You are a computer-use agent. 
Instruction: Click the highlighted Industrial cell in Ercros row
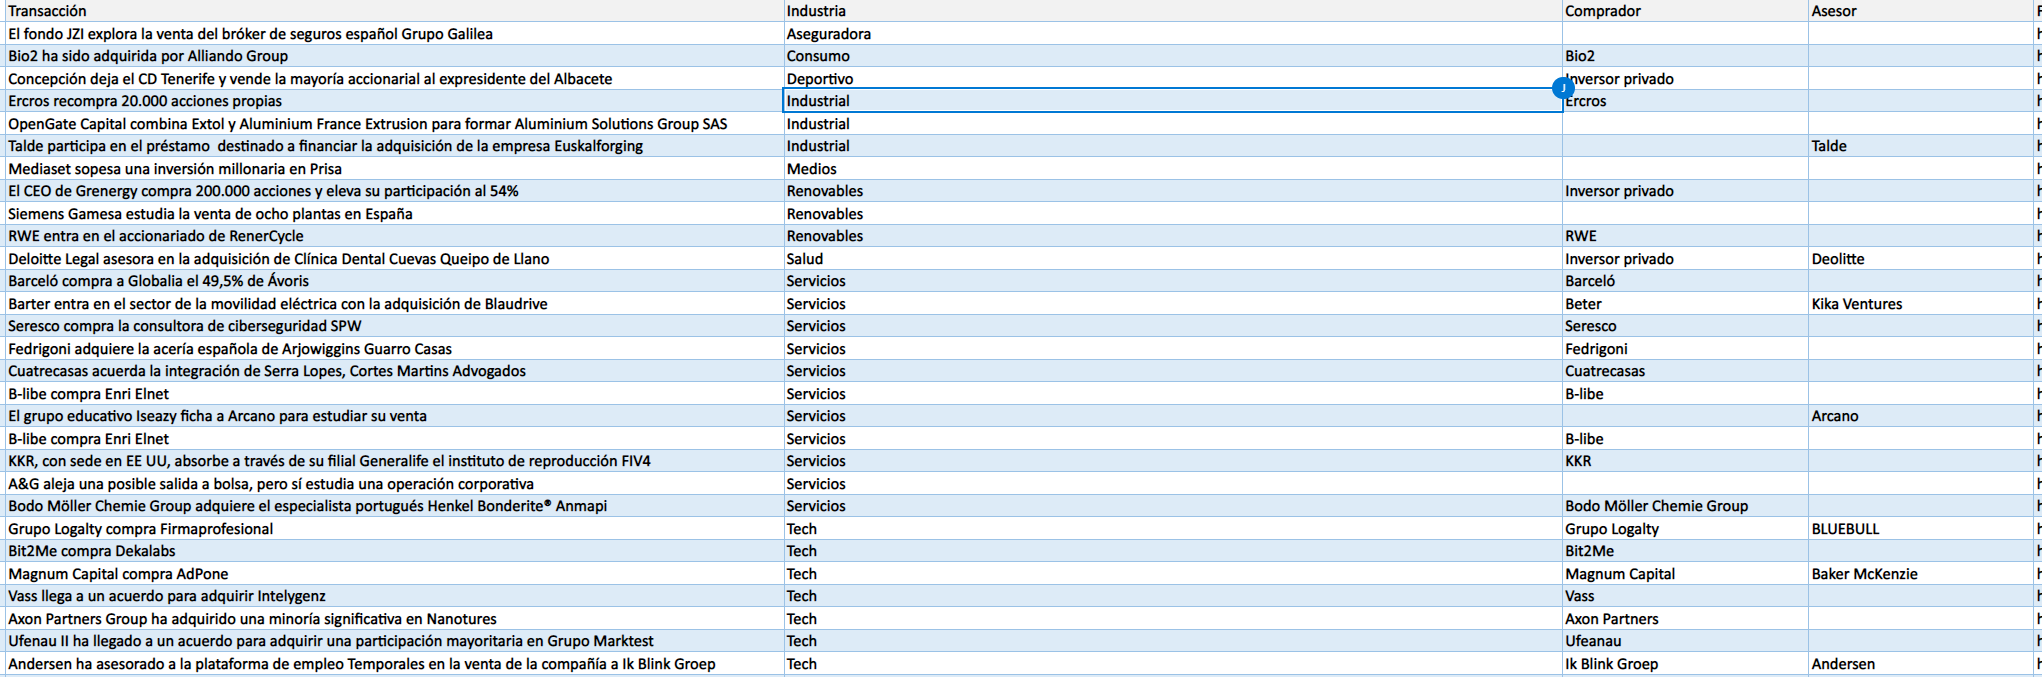tap(1173, 101)
